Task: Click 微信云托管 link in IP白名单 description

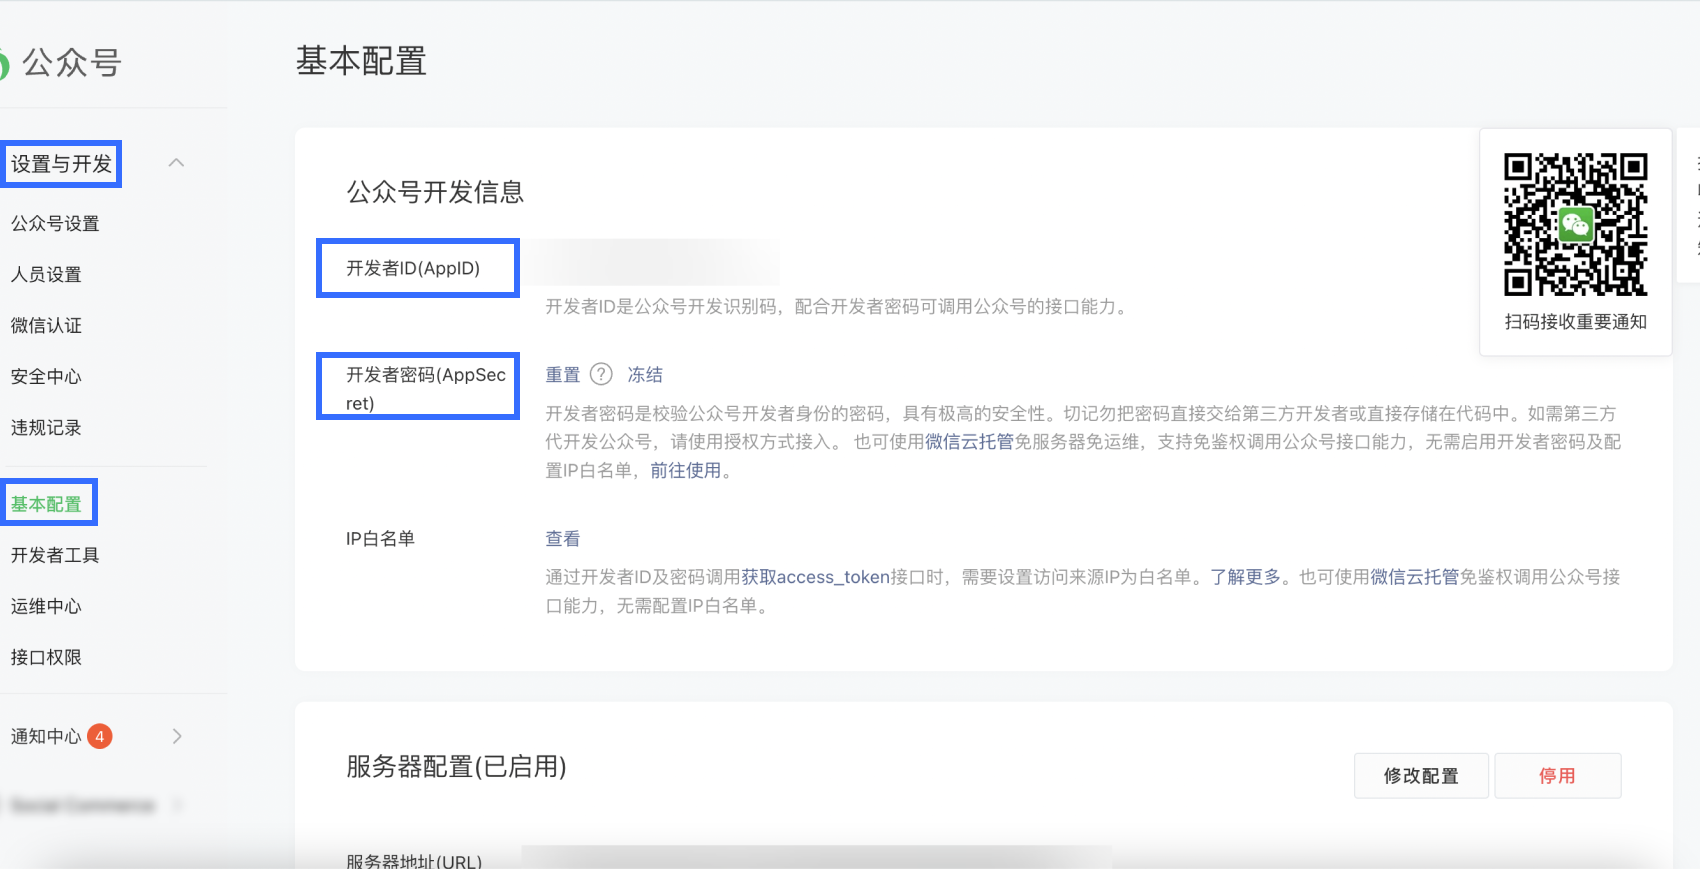Action: pos(1414,577)
